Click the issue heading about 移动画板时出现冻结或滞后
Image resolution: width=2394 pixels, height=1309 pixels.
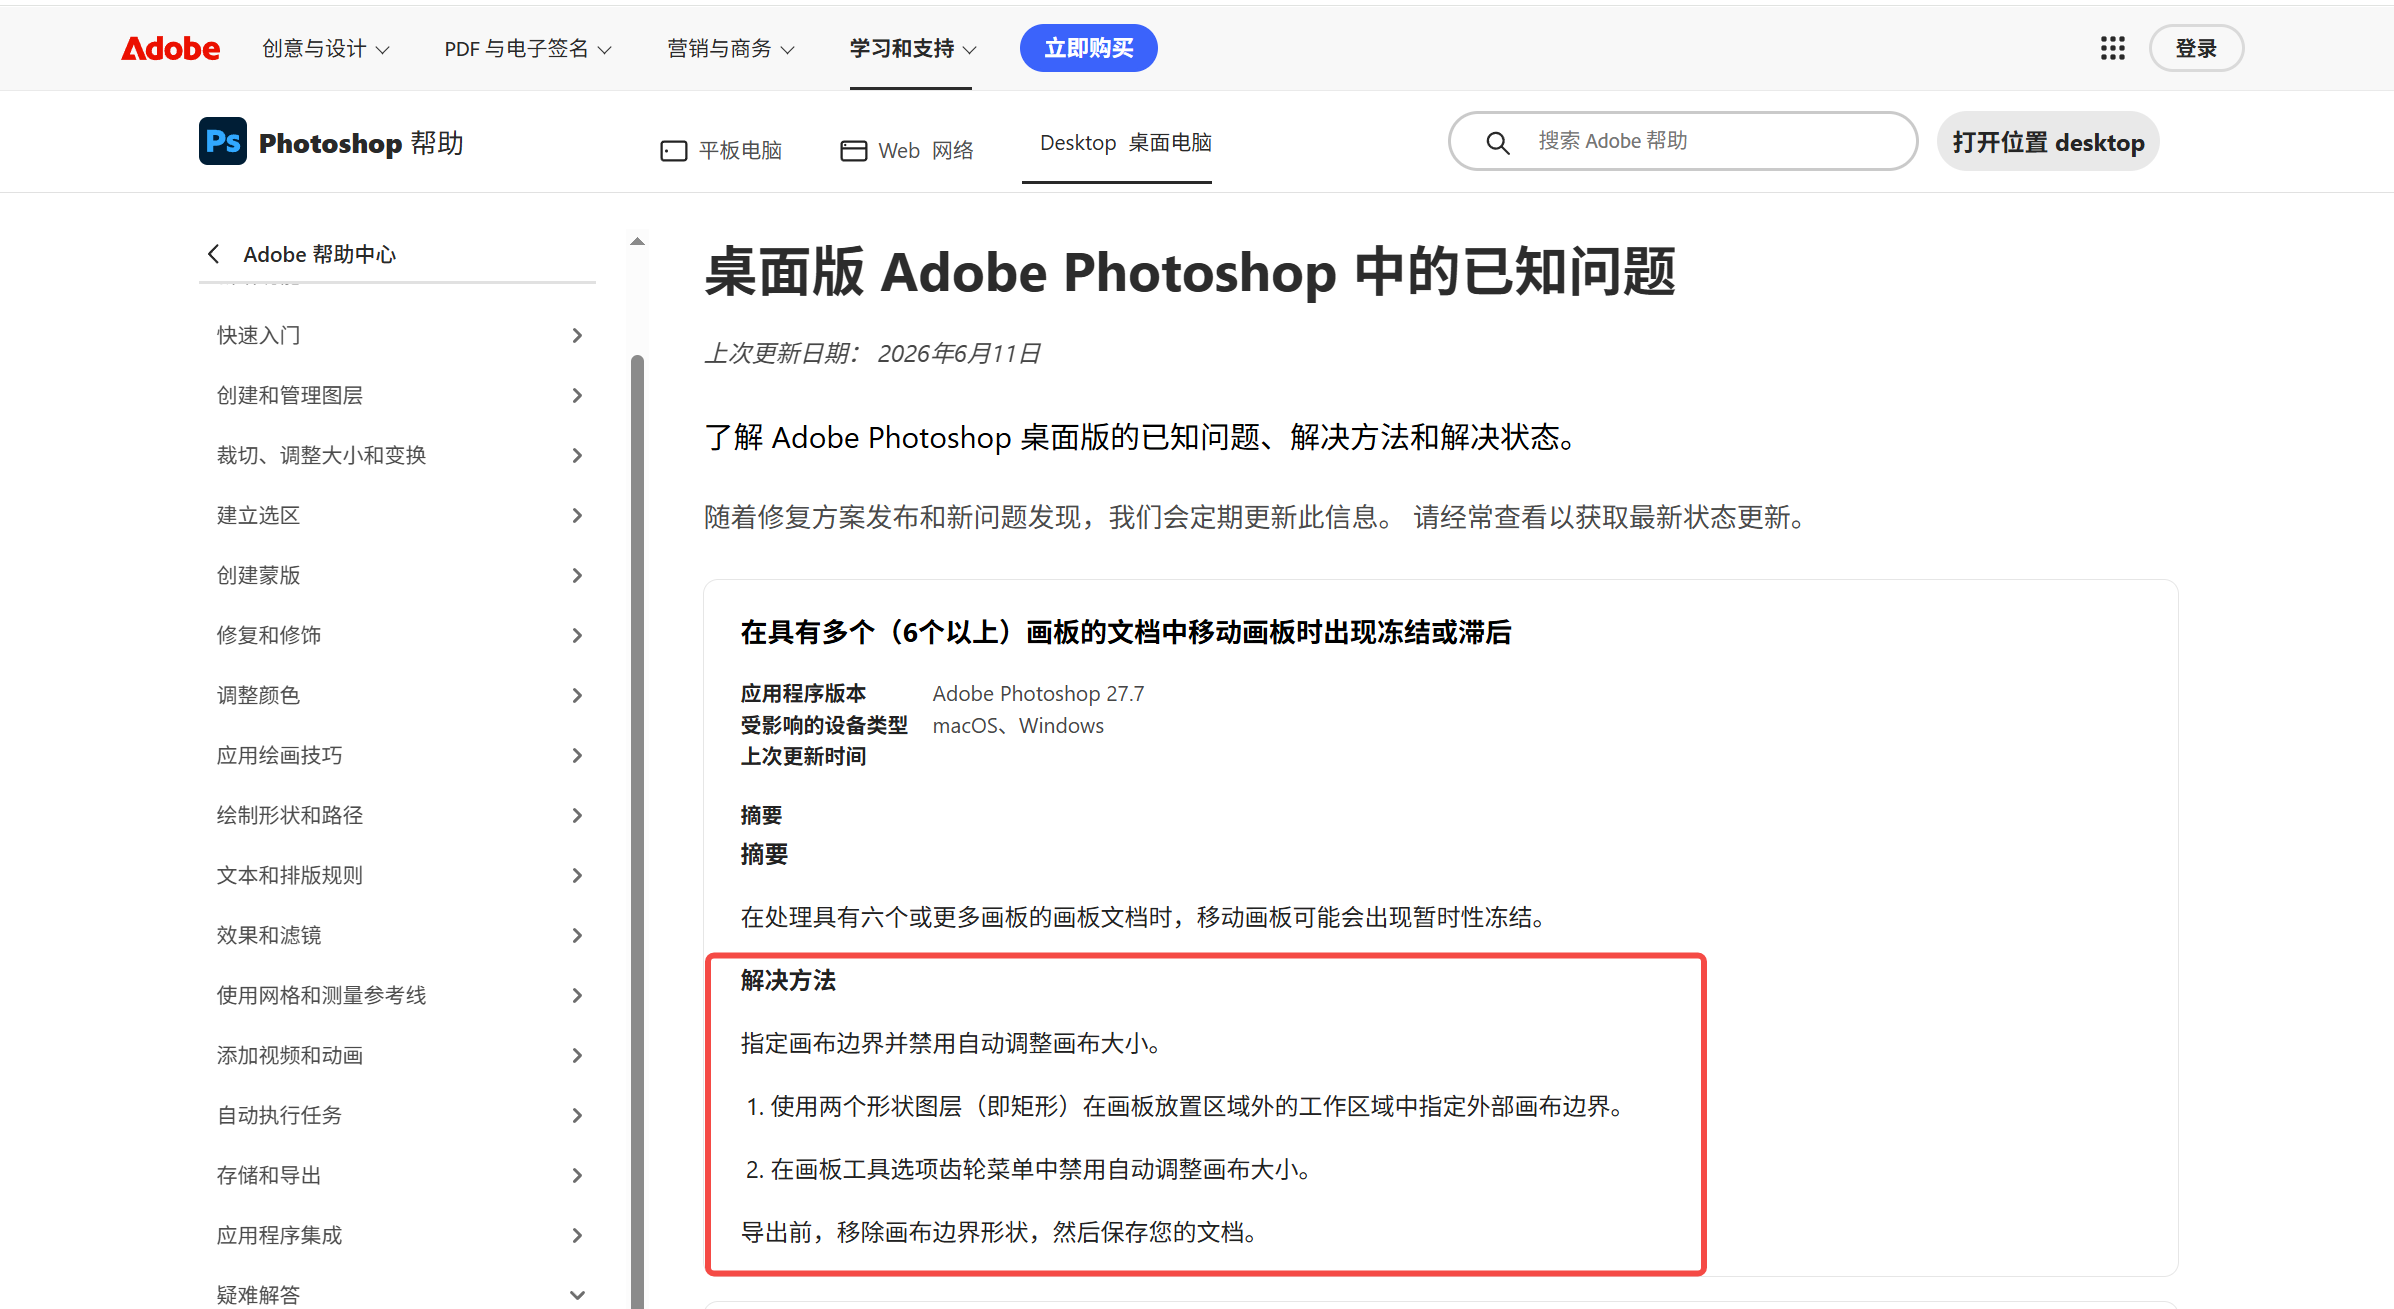click(1126, 632)
